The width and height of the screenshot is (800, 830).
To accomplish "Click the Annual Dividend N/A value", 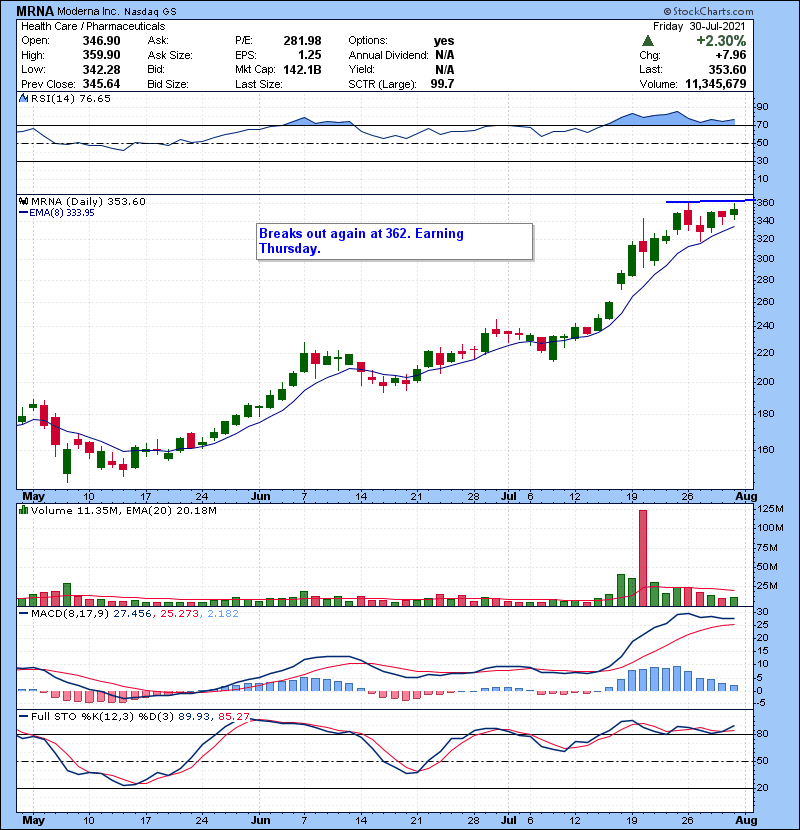I will tap(445, 55).
